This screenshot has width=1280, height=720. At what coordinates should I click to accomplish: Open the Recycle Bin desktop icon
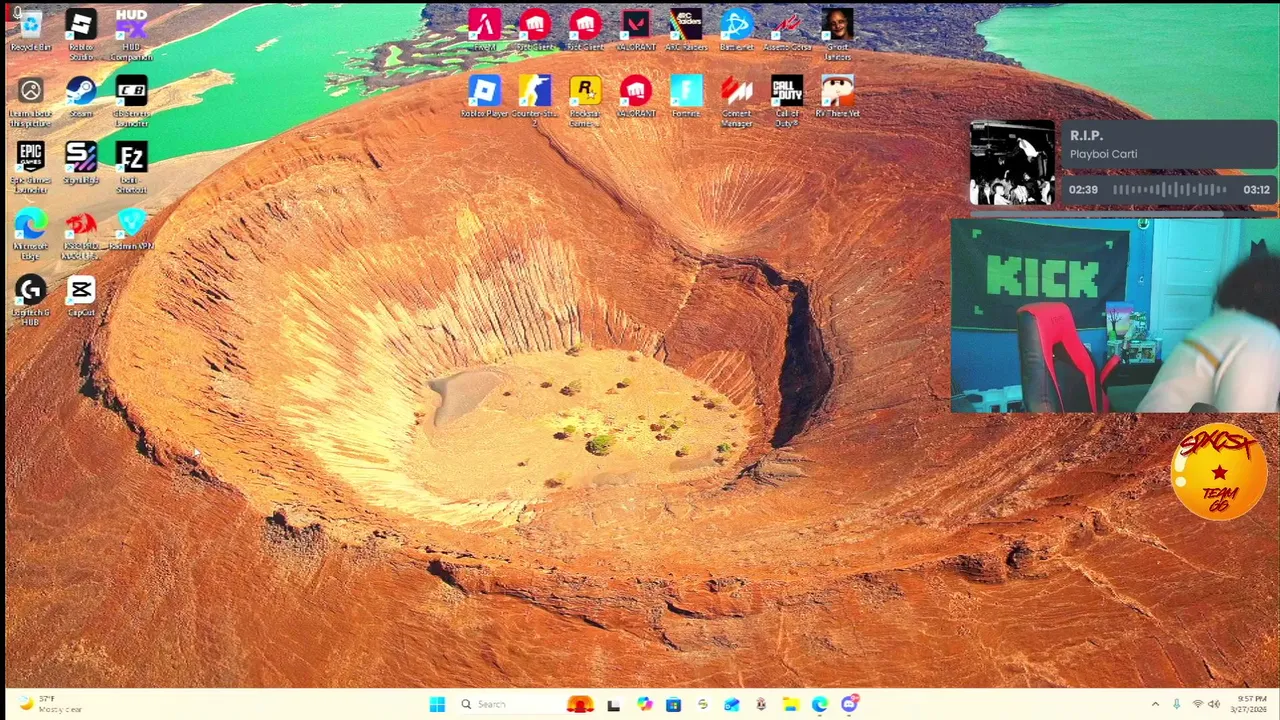click(30, 30)
